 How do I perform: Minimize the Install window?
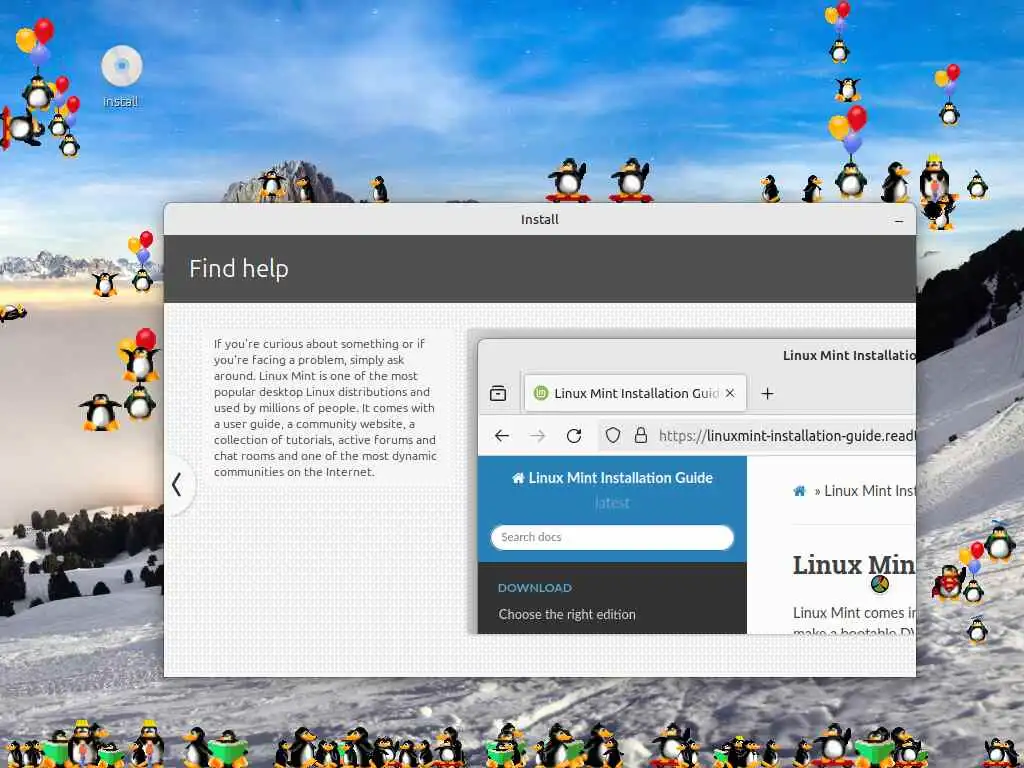click(899, 221)
